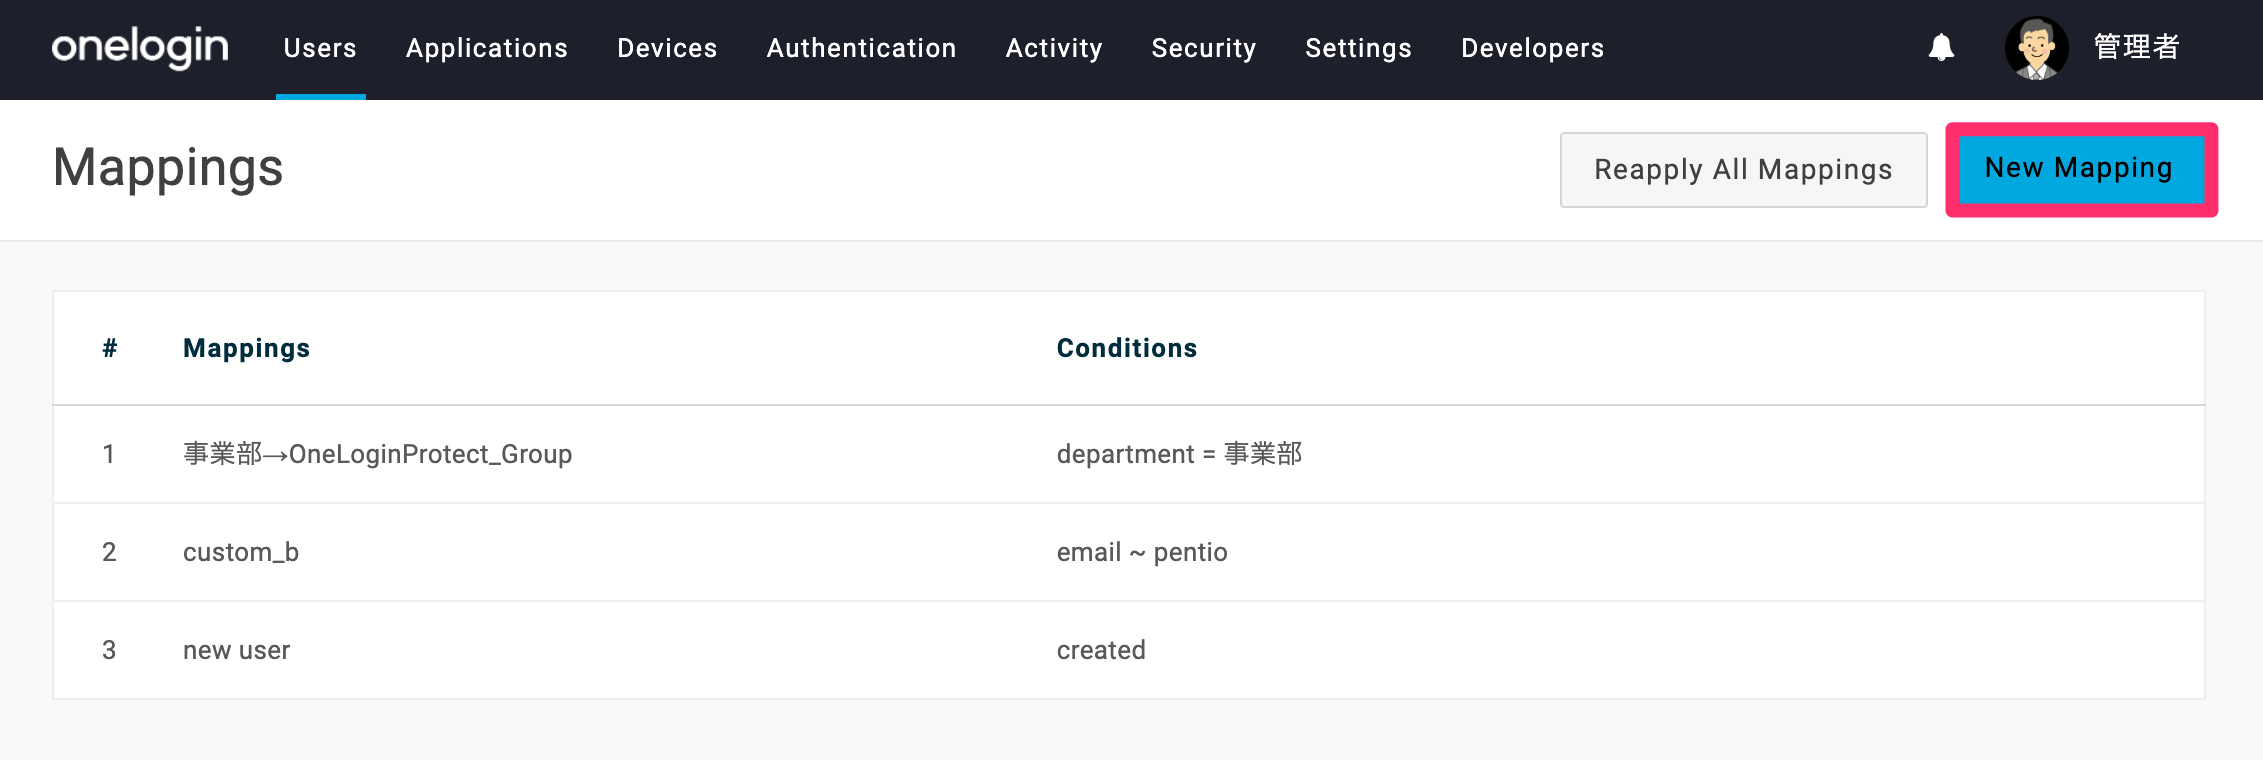The width and height of the screenshot is (2263, 760).
Task: Click the OneLogin logo
Action: click(140, 47)
